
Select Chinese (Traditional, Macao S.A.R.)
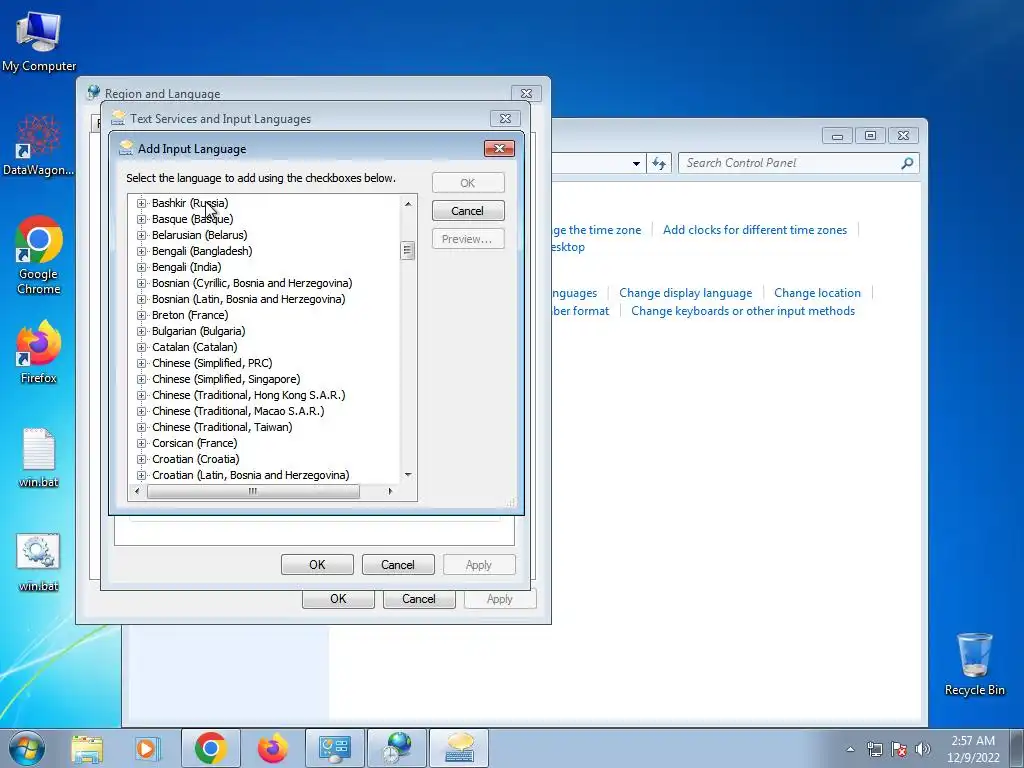coord(238,411)
